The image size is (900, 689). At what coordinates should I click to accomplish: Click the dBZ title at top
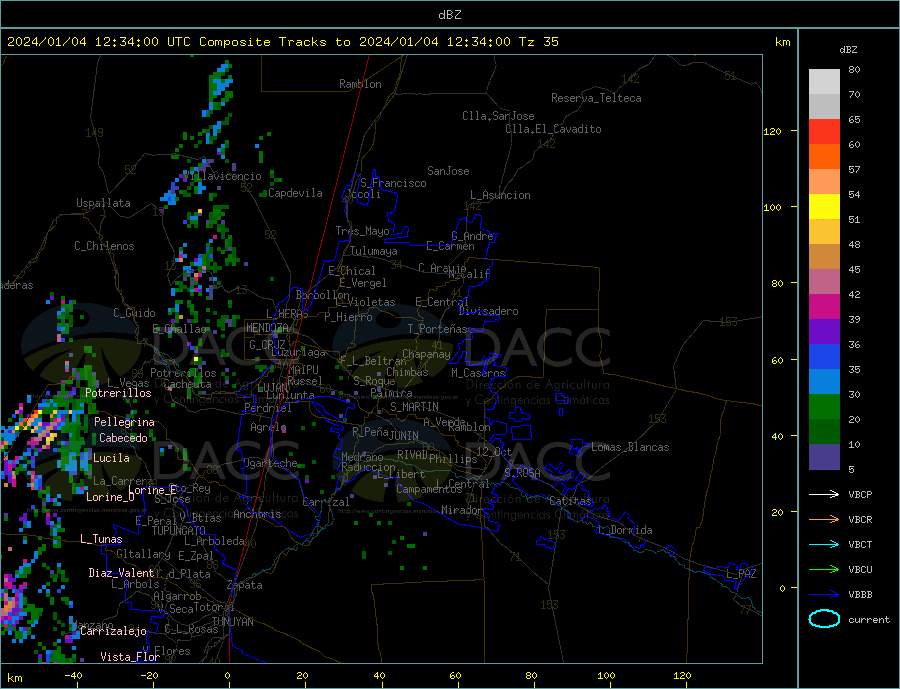pos(449,15)
